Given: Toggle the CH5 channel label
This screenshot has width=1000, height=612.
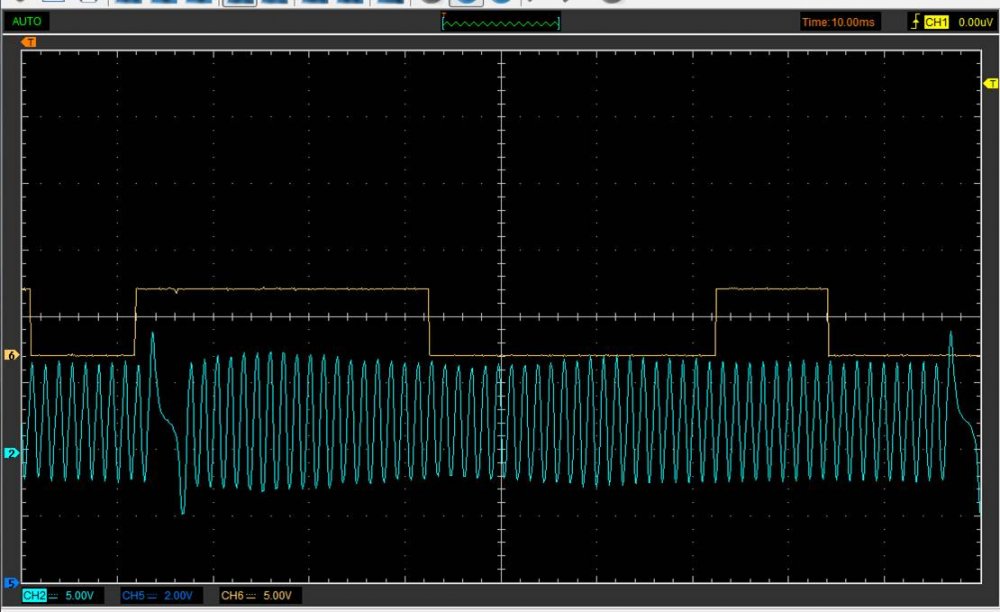Looking at the screenshot, I should click(x=133, y=596).
